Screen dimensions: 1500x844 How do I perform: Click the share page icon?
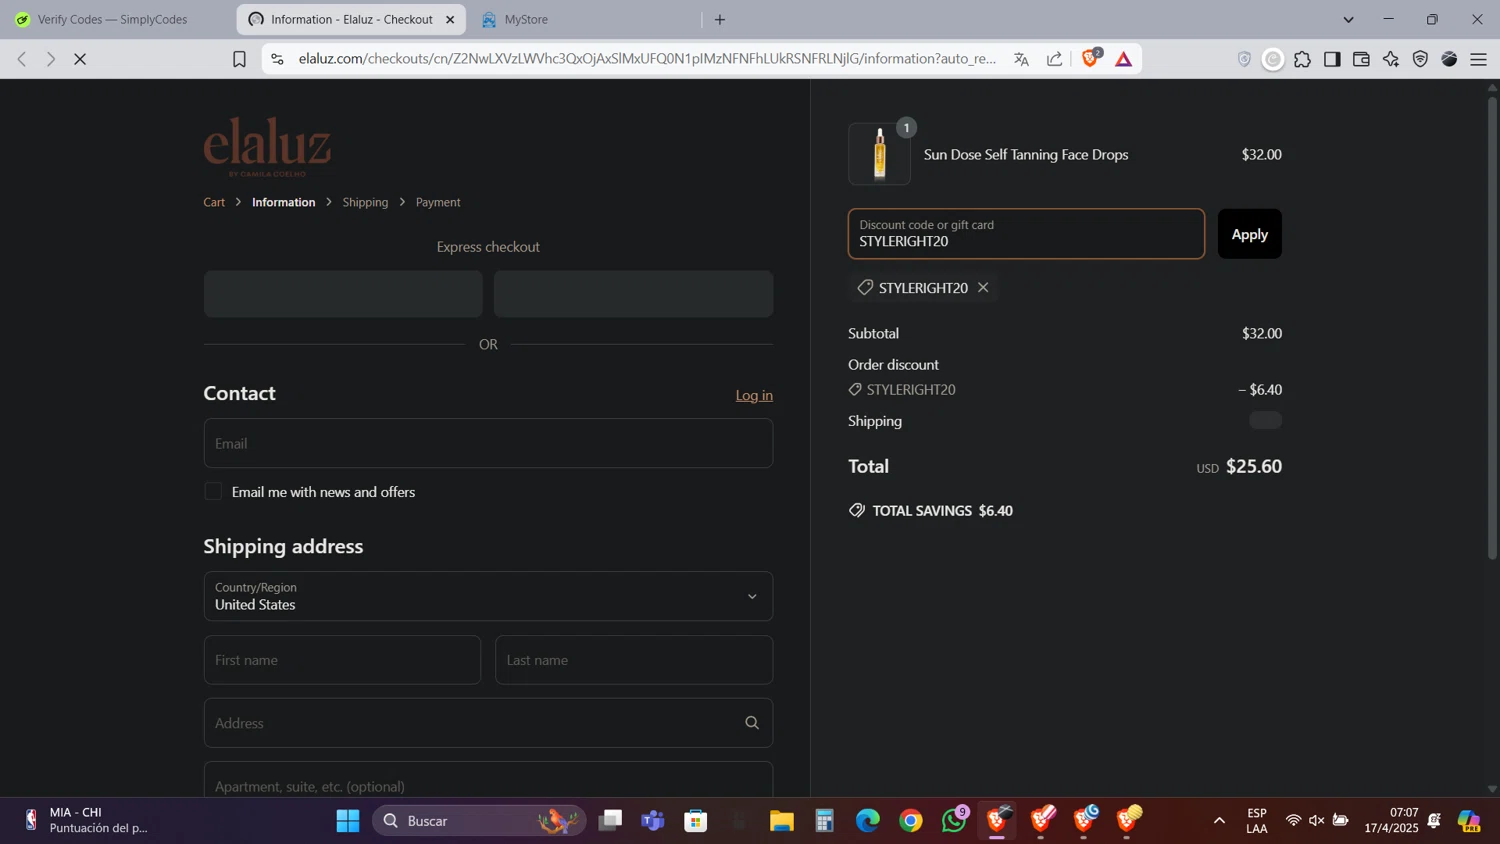[x=1054, y=59]
